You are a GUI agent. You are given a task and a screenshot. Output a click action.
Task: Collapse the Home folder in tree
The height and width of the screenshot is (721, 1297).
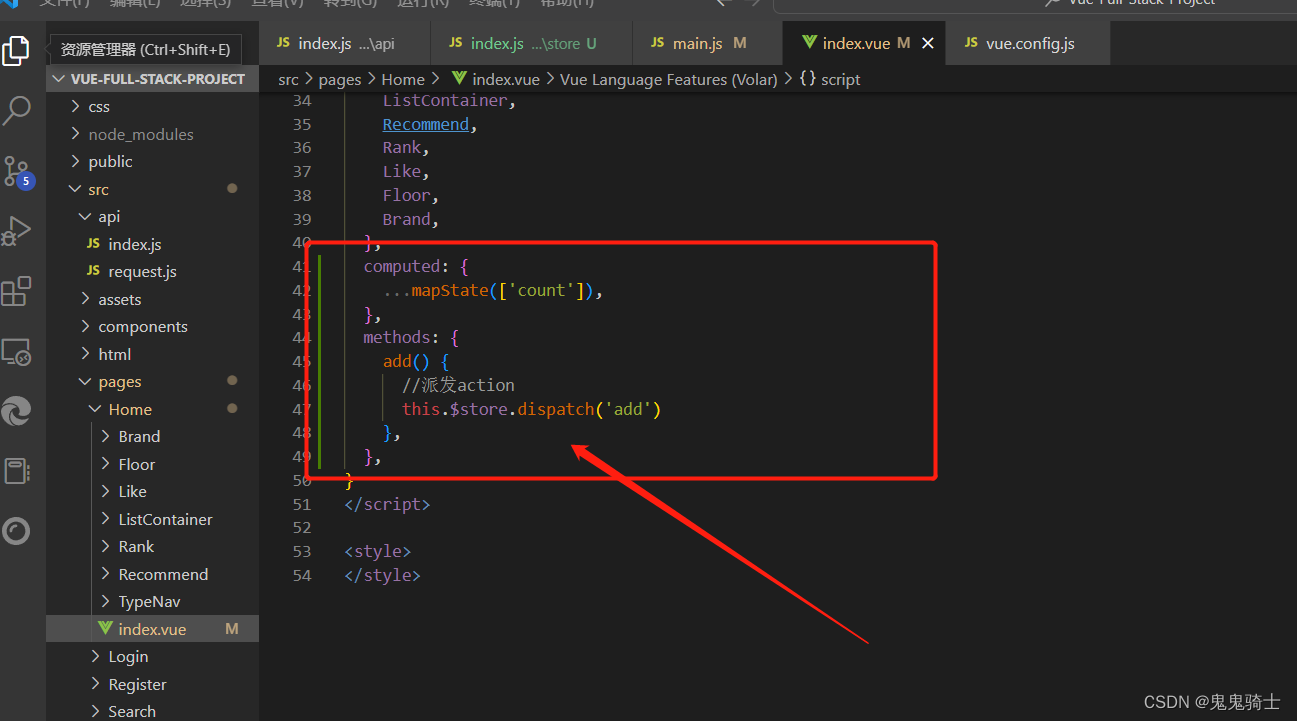152,409
